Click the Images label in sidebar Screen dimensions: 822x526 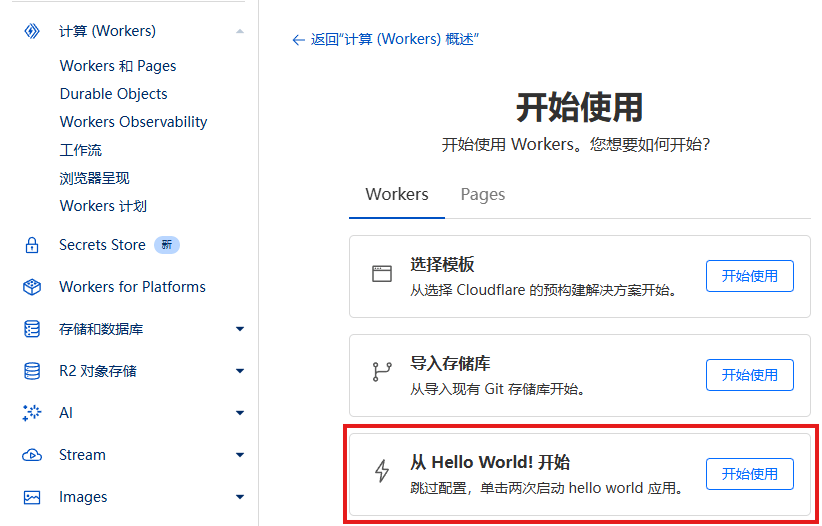tap(83, 497)
